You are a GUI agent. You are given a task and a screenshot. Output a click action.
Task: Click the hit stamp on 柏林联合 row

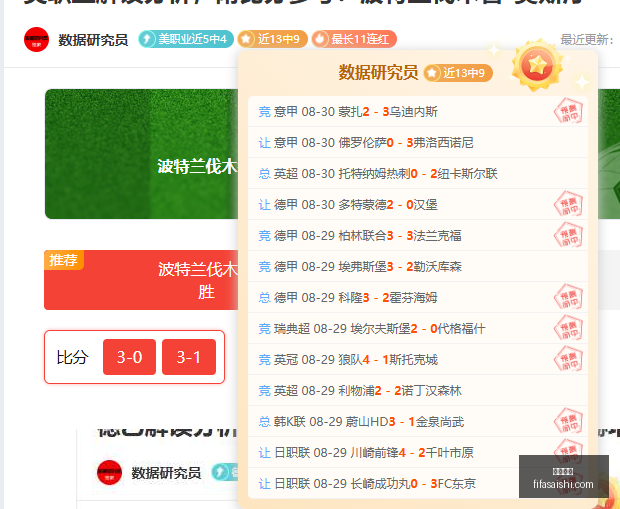point(569,235)
